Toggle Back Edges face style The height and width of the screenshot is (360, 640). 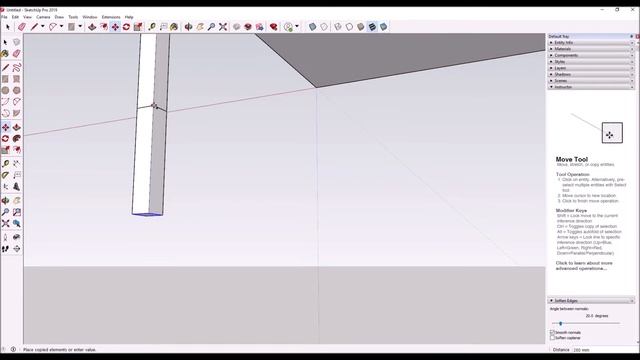coord(324,27)
